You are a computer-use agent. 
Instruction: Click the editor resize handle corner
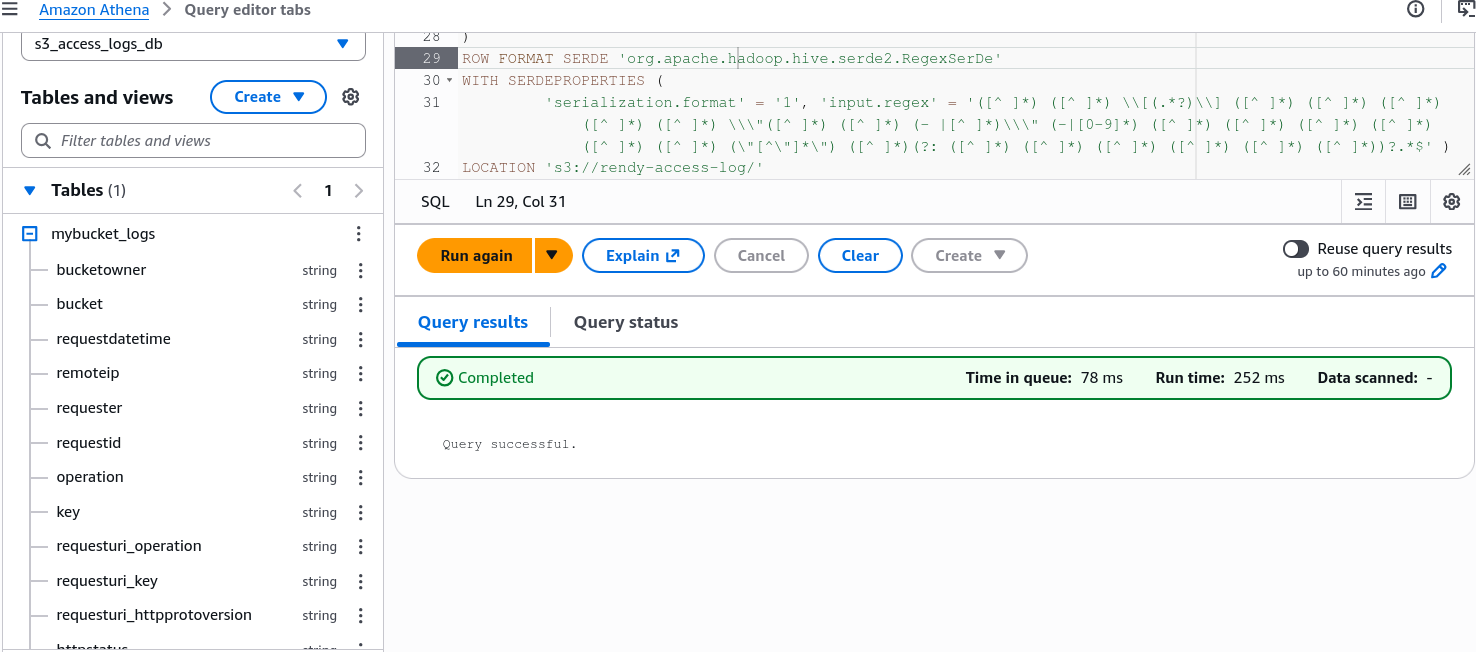[x=1465, y=171]
